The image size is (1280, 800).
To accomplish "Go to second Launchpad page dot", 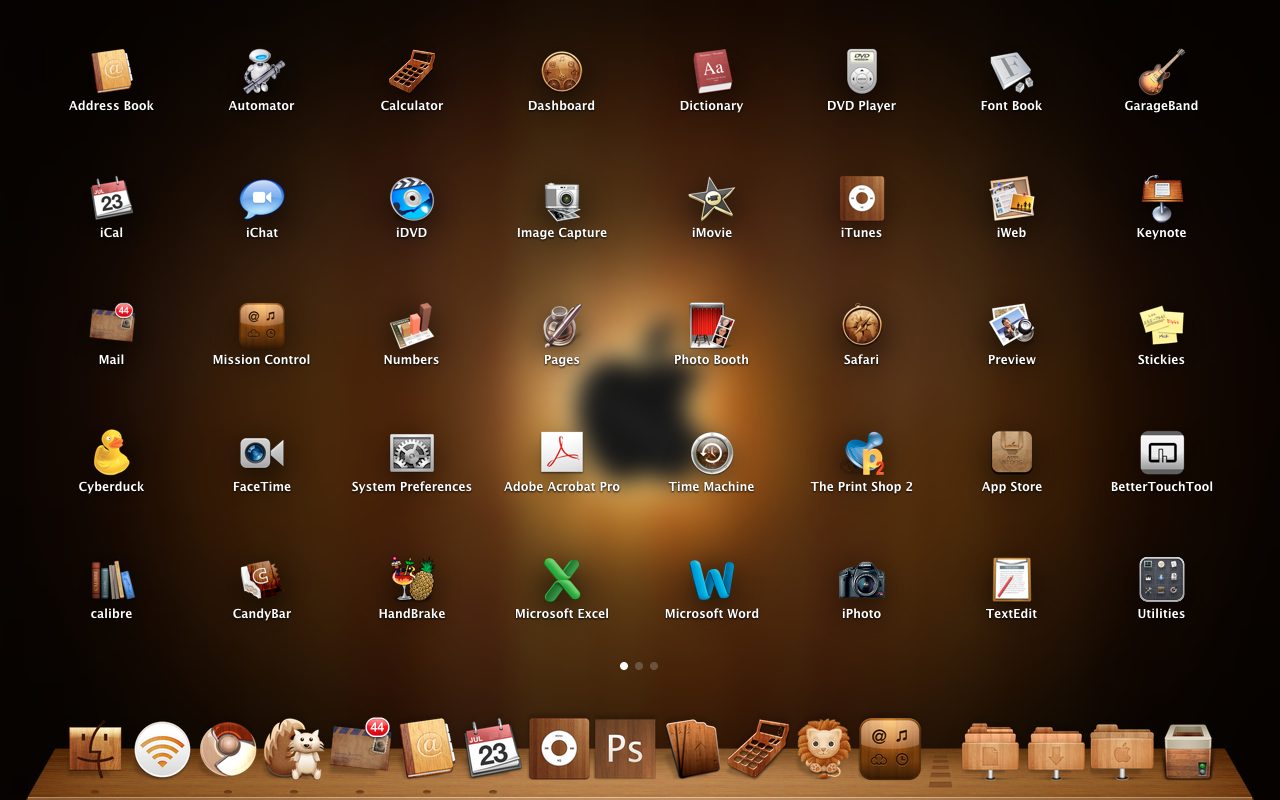I will click(x=639, y=665).
